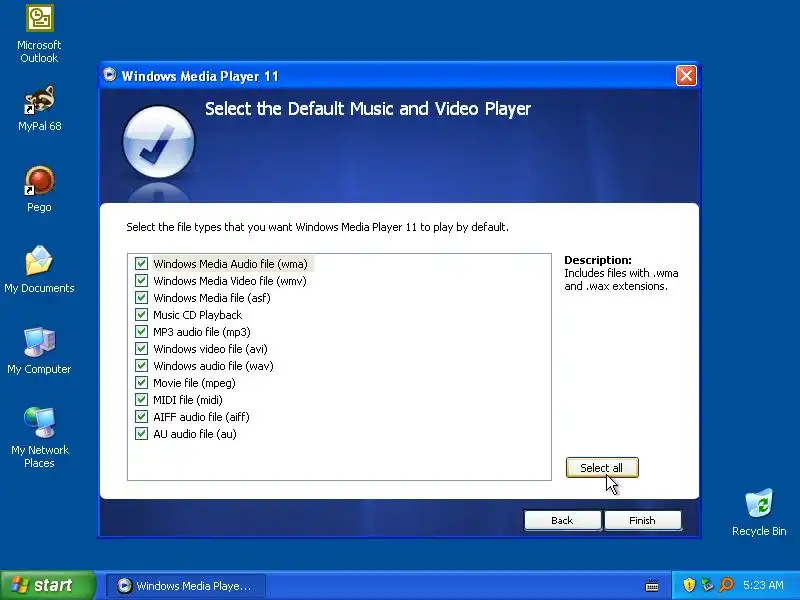Click the safely remove hardware tray icon
Image resolution: width=800 pixels, height=600 pixels.
[x=708, y=585]
